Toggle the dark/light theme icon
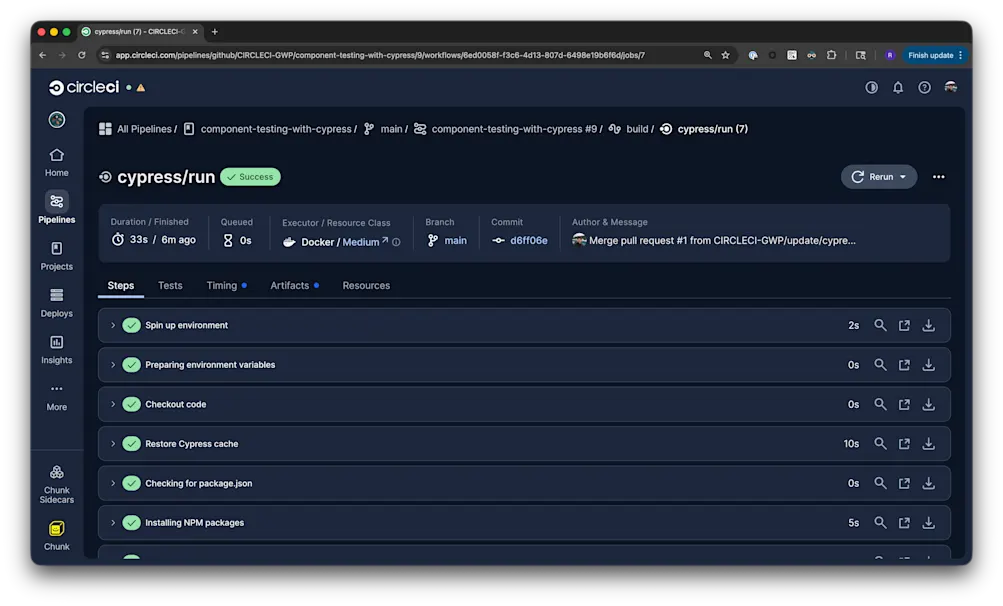1003x606 pixels. pos(871,87)
